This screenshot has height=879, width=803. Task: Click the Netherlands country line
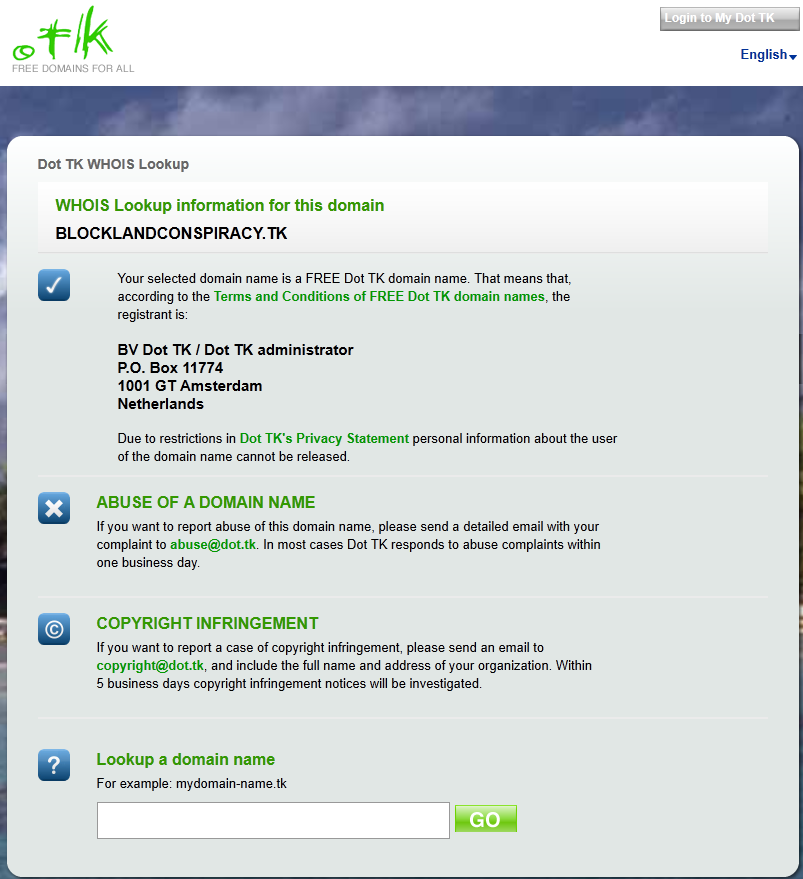coord(160,404)
